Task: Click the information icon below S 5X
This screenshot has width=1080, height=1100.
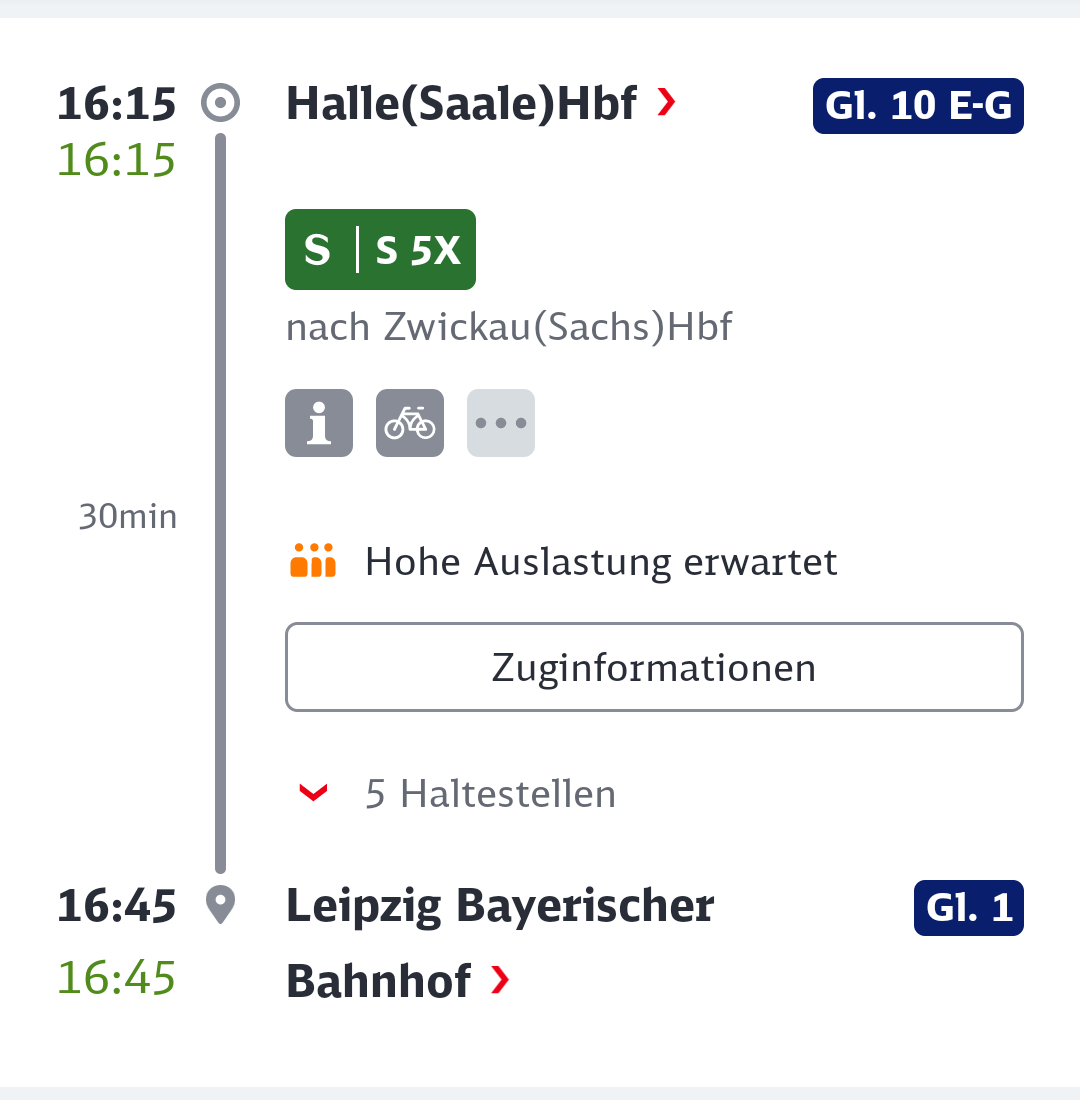Action: (x=319, y=423)
